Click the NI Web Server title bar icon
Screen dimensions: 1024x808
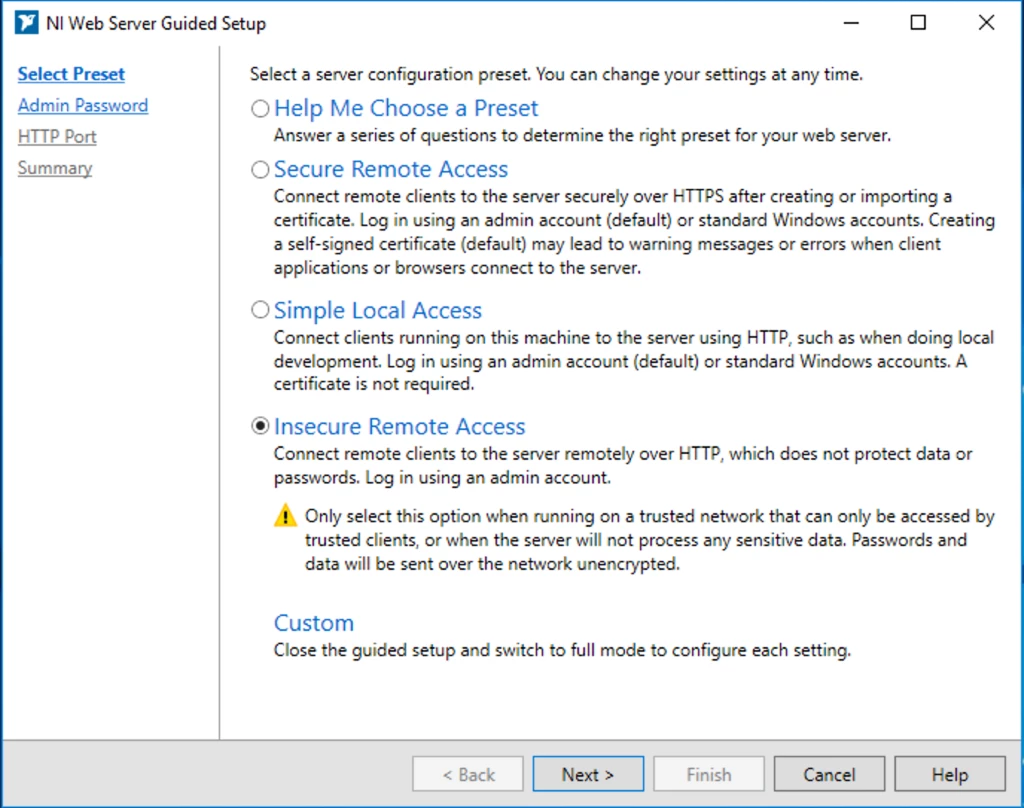click(x=26, y=23)
